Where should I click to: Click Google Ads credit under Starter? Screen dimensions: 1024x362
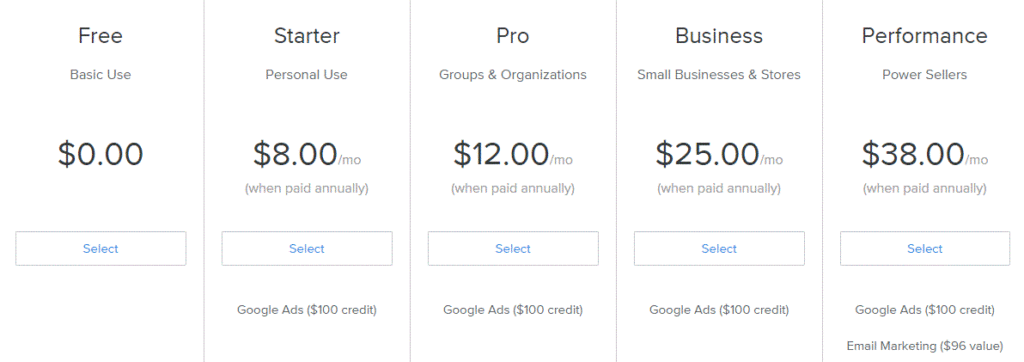[x=307, y=310]
